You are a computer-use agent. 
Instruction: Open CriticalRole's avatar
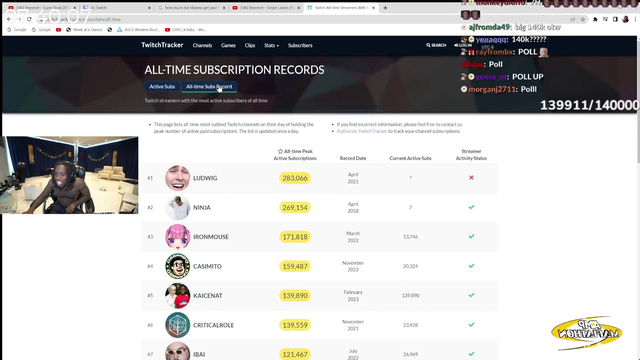pyautogui.click(x=178, y=325)
